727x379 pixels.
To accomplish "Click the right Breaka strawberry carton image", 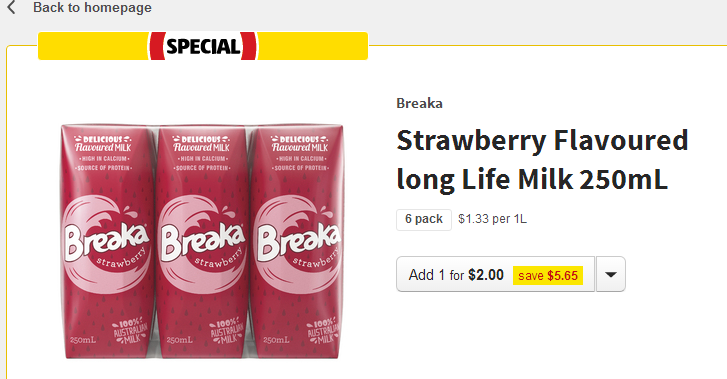I will 296,241.
